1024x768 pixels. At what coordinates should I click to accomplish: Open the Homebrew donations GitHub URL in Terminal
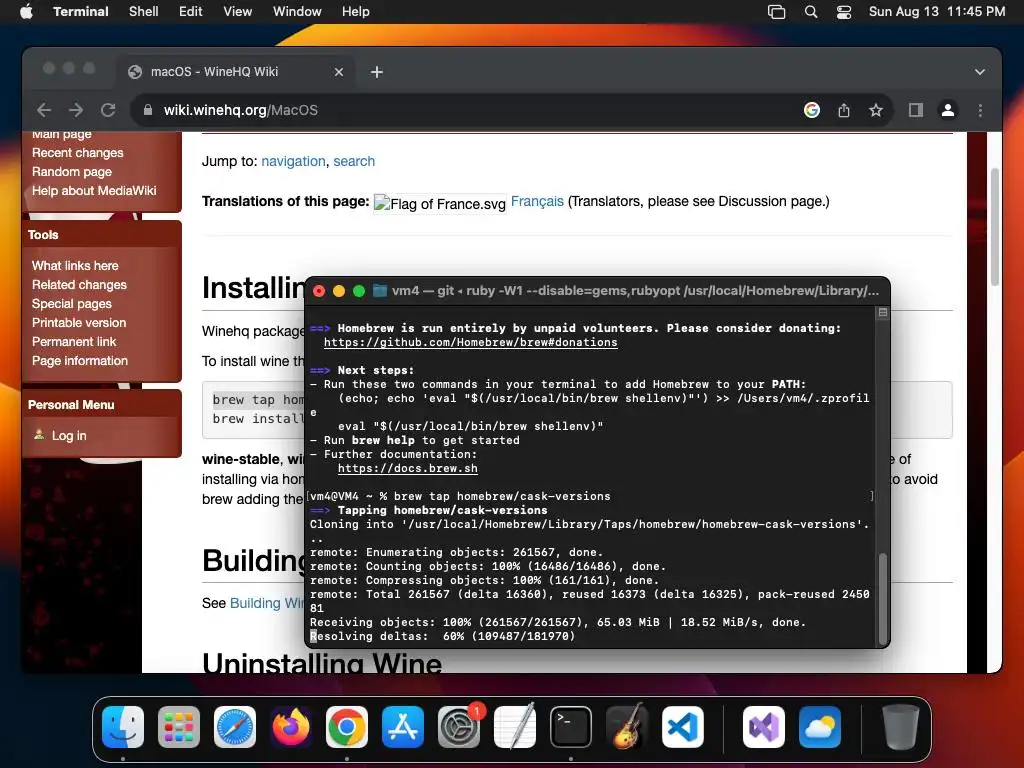[x=470, y=342]
